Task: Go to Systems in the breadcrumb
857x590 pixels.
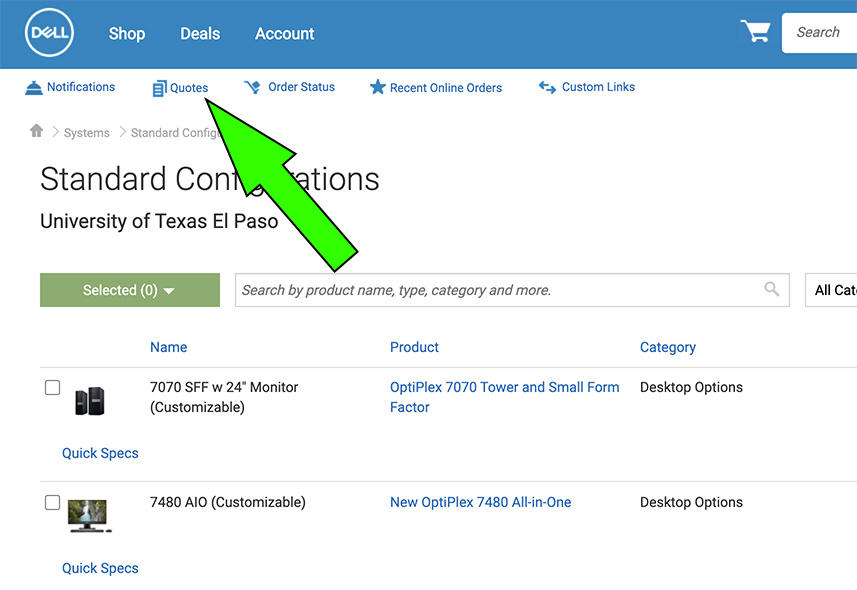Action: [87, 133]
